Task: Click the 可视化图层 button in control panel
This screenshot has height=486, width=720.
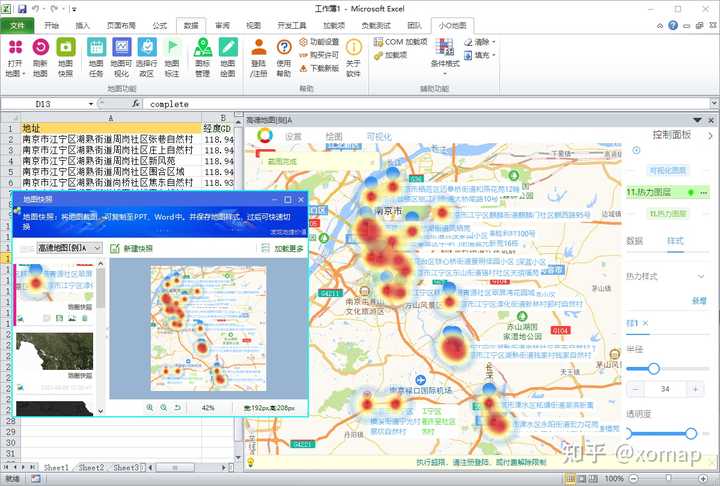Action: click(668, 170)
